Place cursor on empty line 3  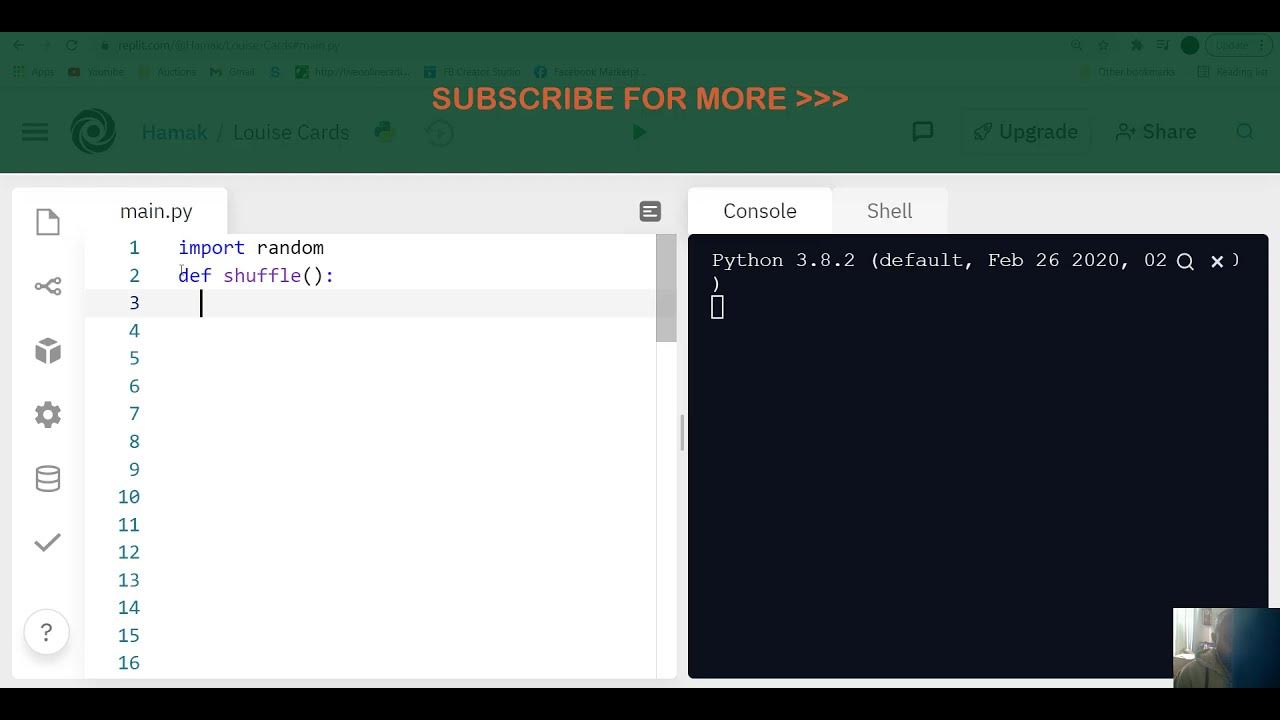pos(416,303)
